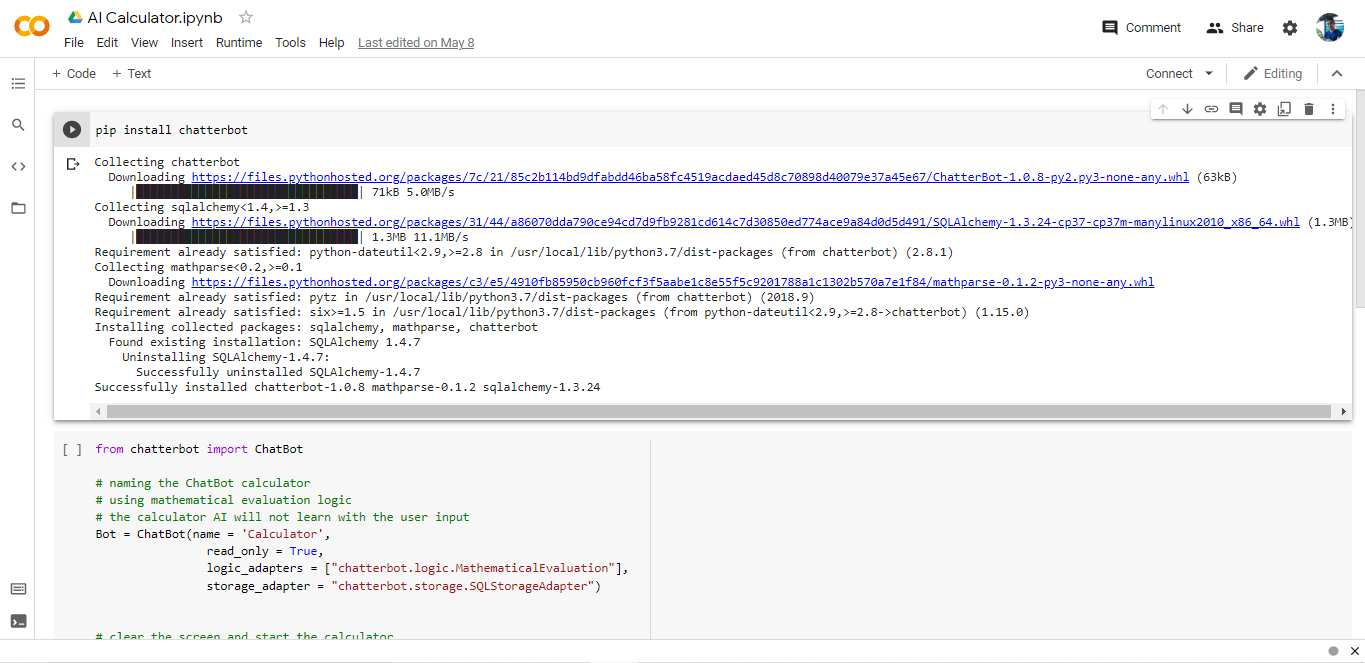The height and width of the screenshot is (663, 1365).
Task: Click the '# naming the ChatBot calculator' comment
Action: coord(203,483)
